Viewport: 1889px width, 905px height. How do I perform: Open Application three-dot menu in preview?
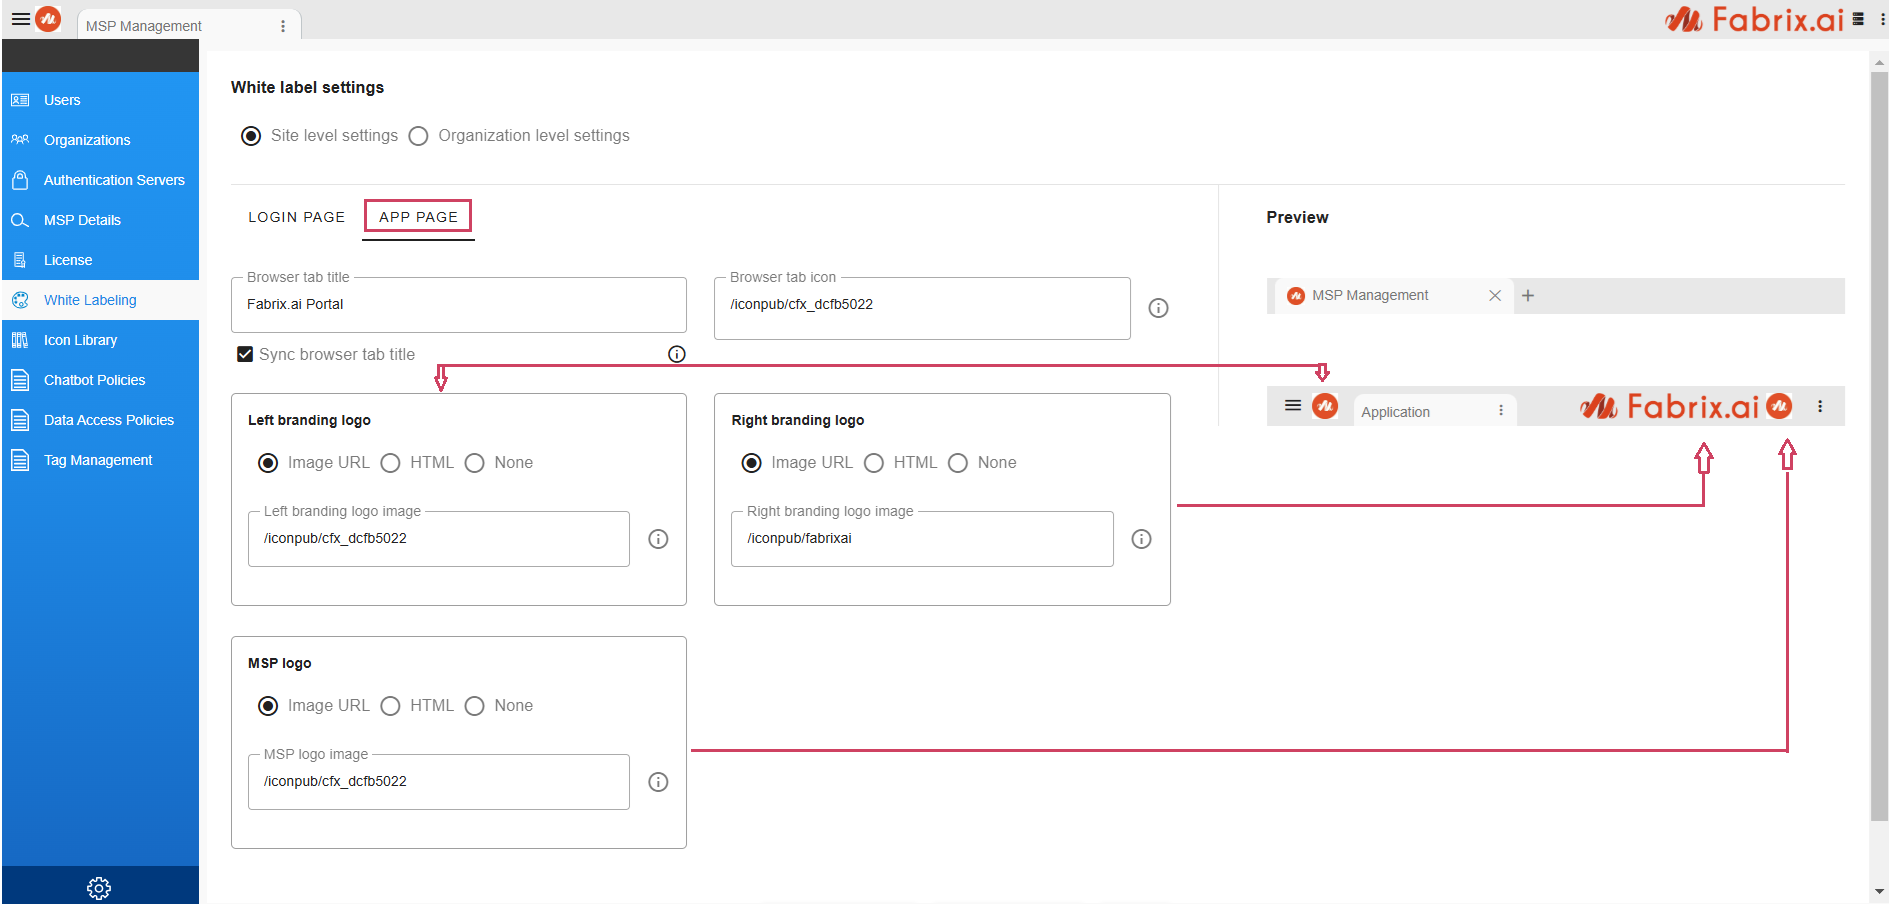[1501, 411]
